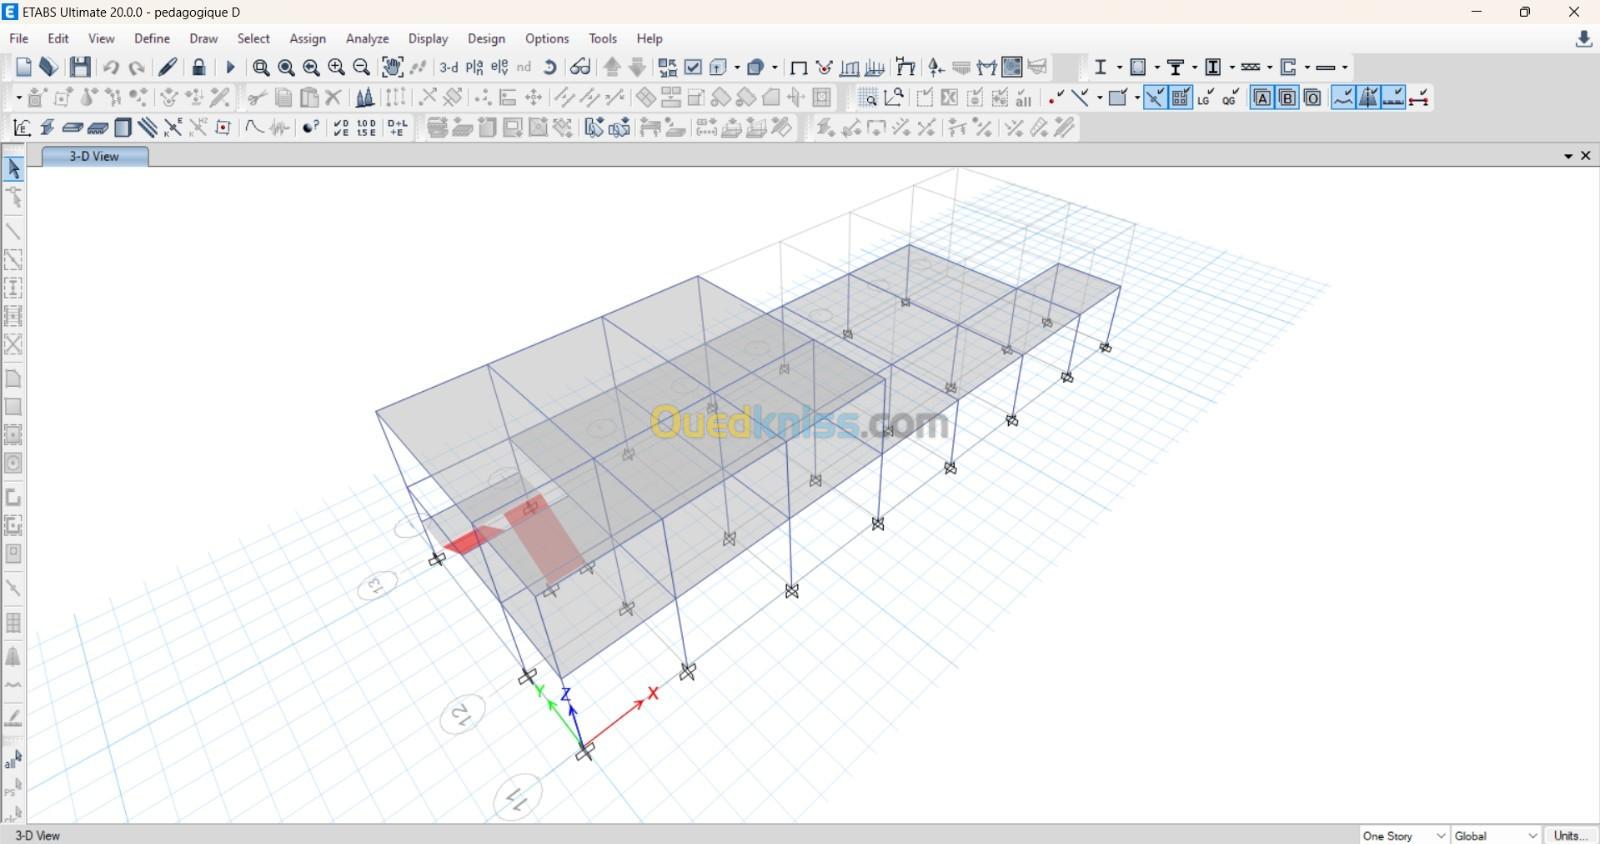Screen dimensions: 1600x844
Task: Save the model with the floppy disk icon
Action: click(80, 67)
